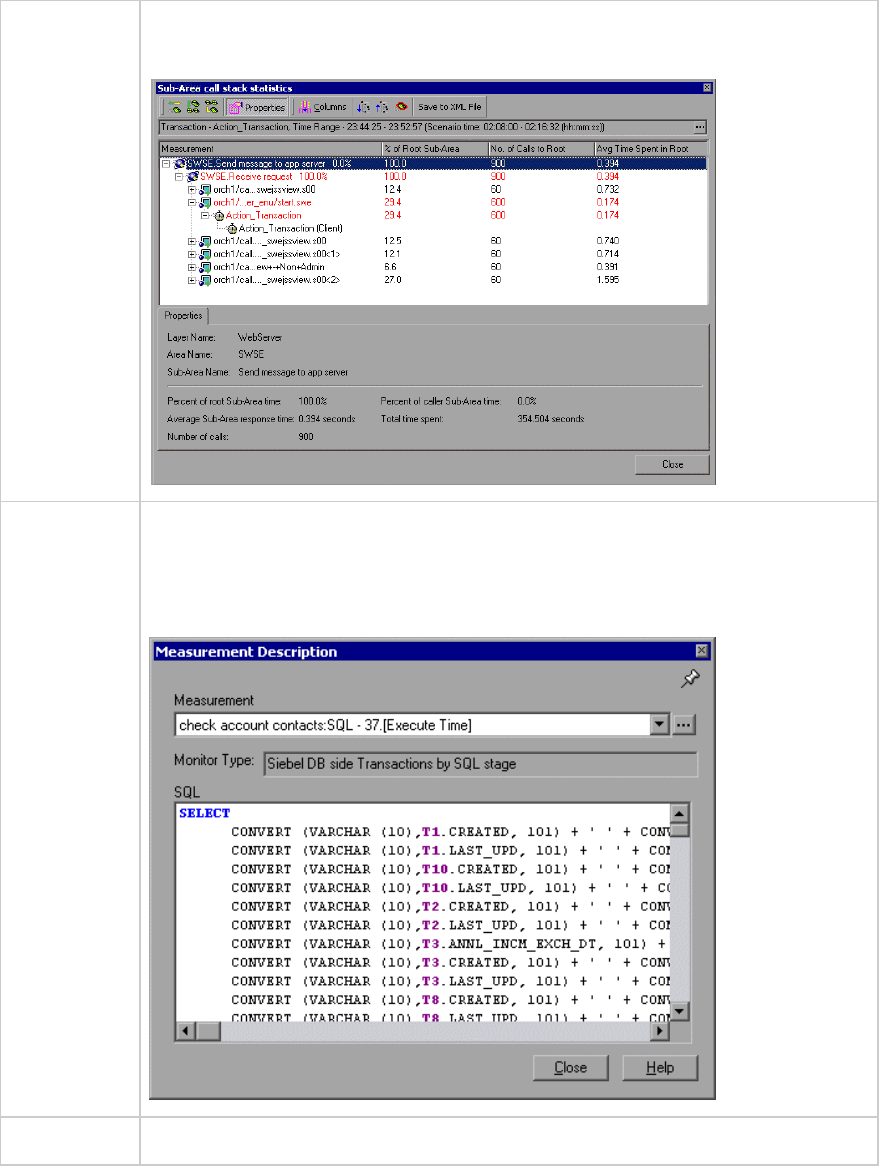Click the up-arrow toolbar icon before the eye icon
Screen dimensions: 879x1166
click(x=381, y=107)
